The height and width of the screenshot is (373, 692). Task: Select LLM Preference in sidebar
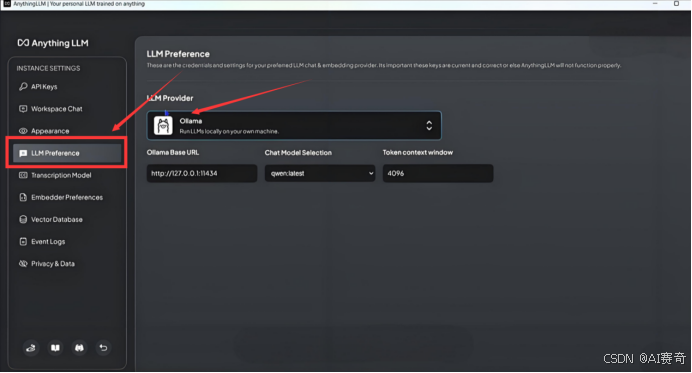click(x=67, y=153)
